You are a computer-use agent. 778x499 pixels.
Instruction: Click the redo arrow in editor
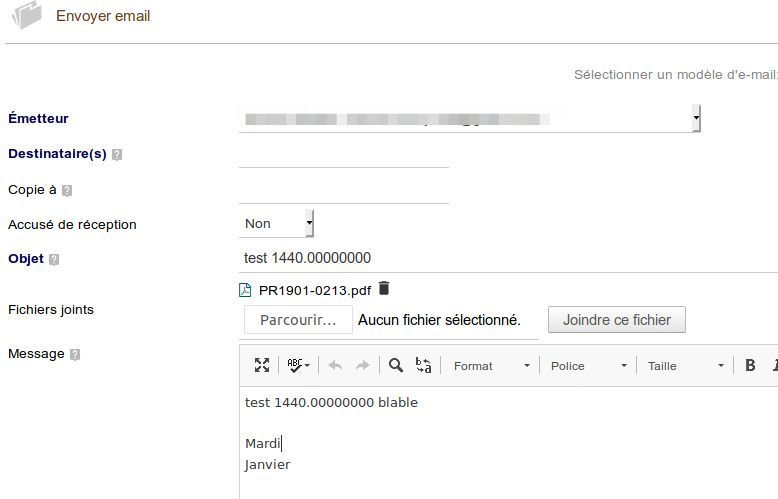(x=362, y=366)
